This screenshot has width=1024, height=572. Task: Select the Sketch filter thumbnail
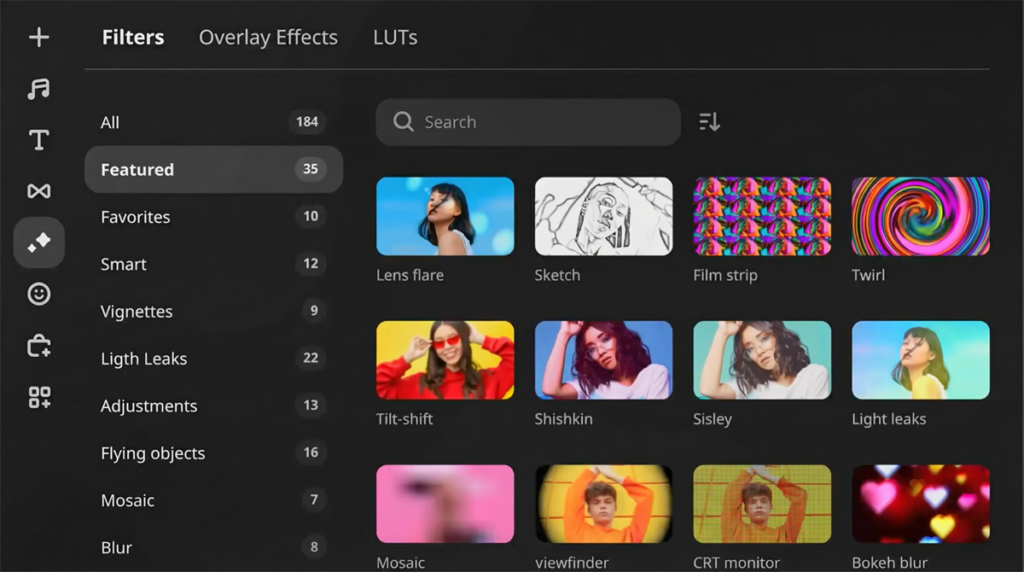(603, 216)
